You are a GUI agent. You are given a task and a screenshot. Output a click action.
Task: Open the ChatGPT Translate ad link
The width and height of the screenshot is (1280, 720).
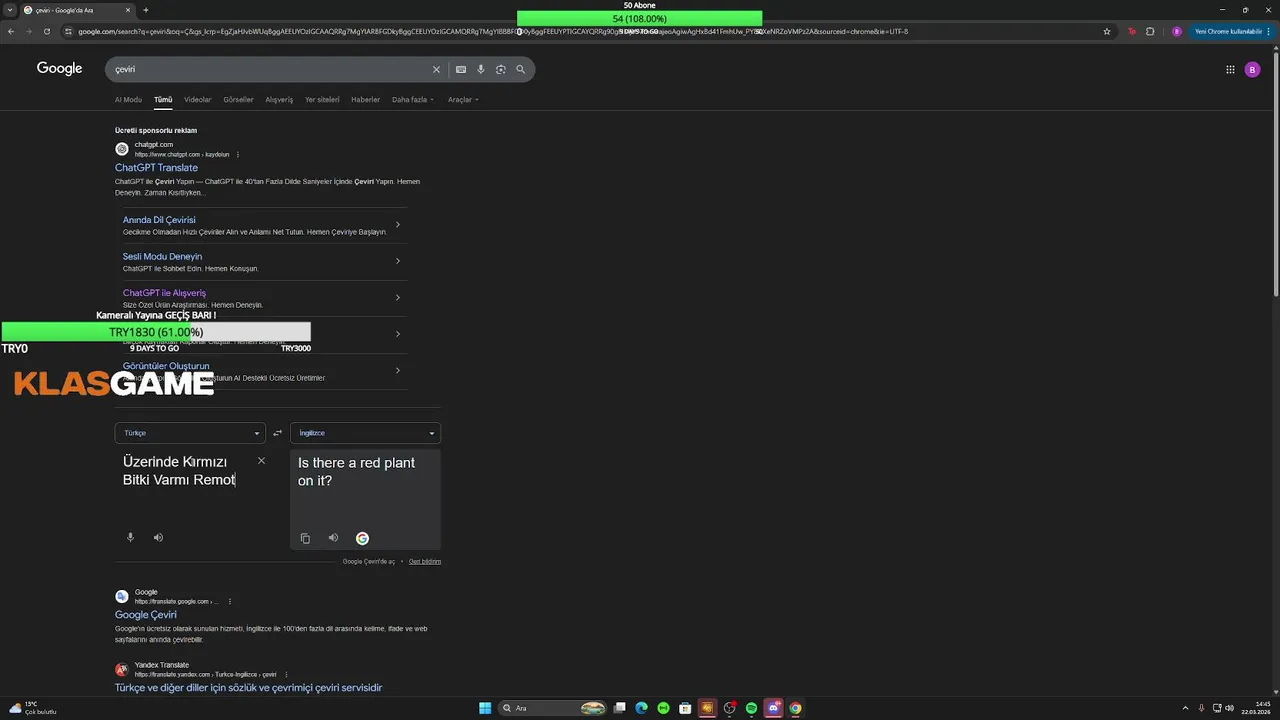click(x=156, y=168)
